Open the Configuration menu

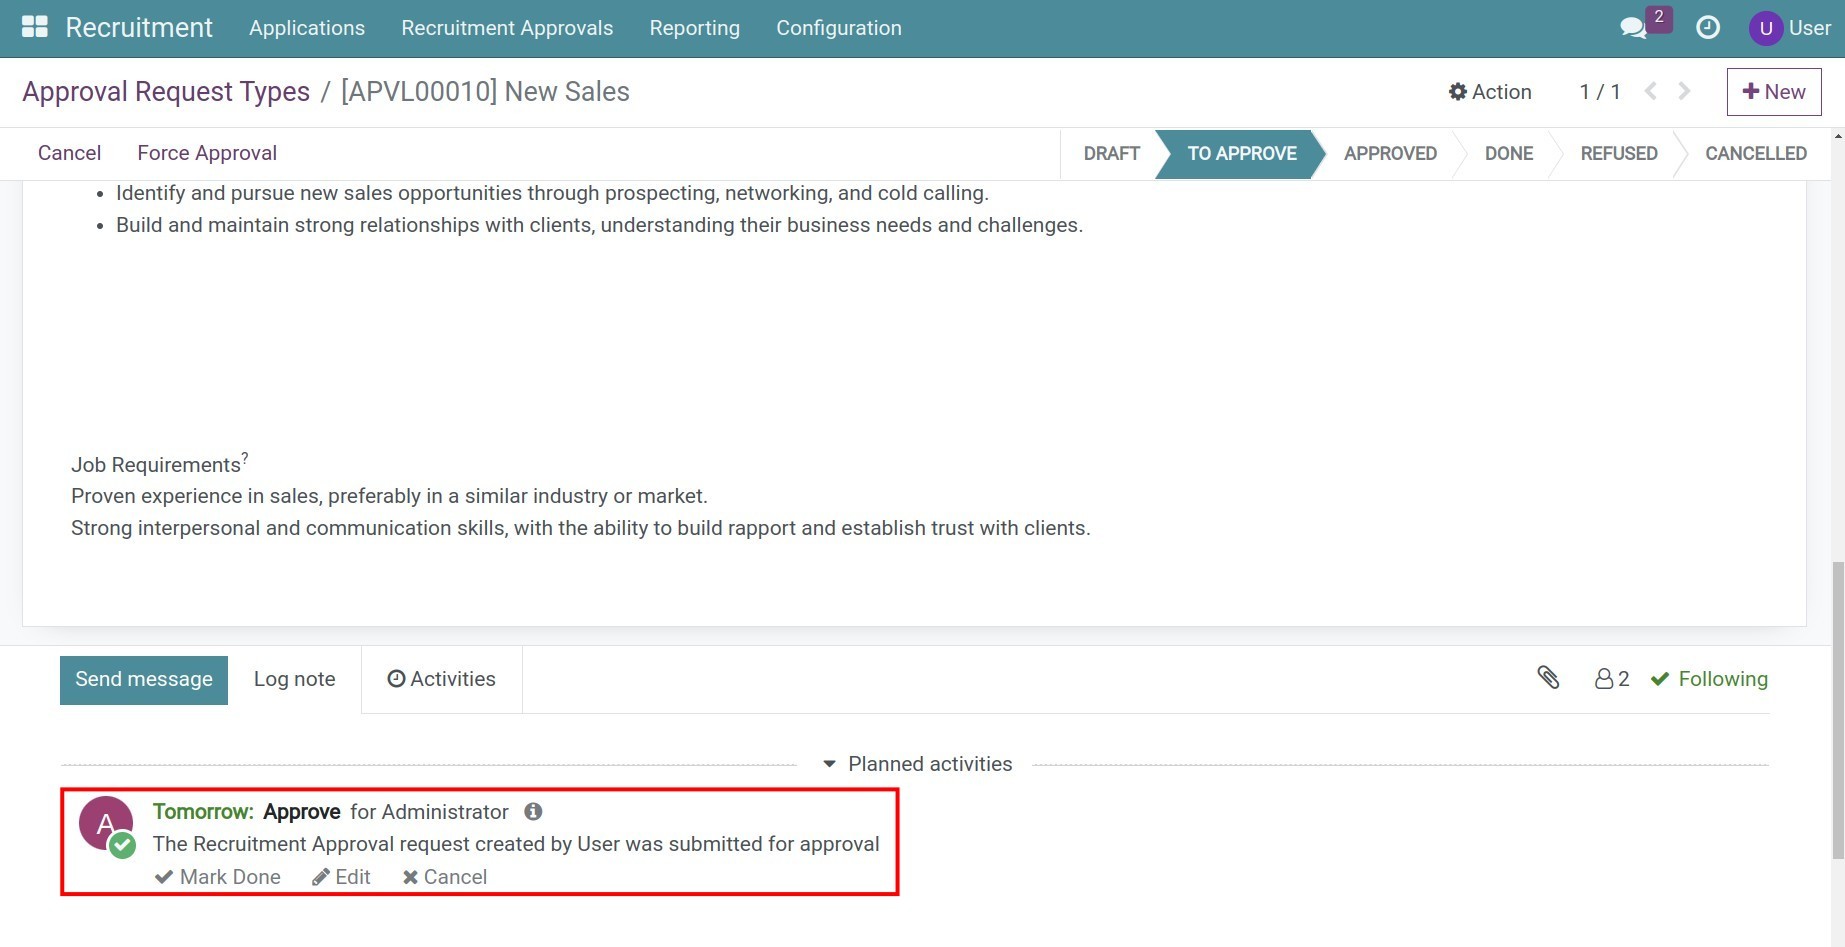click(838, 28)
